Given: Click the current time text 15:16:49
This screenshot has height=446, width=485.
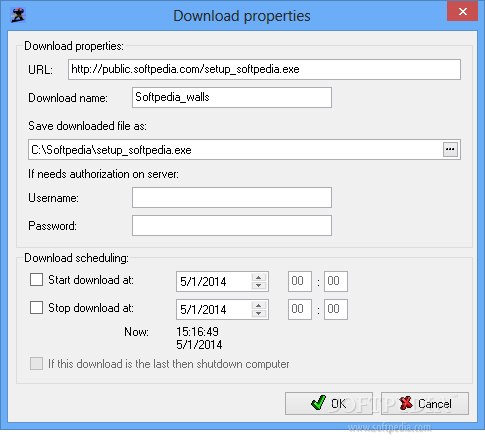Looking at the screenshot, I should coord(197,332).
